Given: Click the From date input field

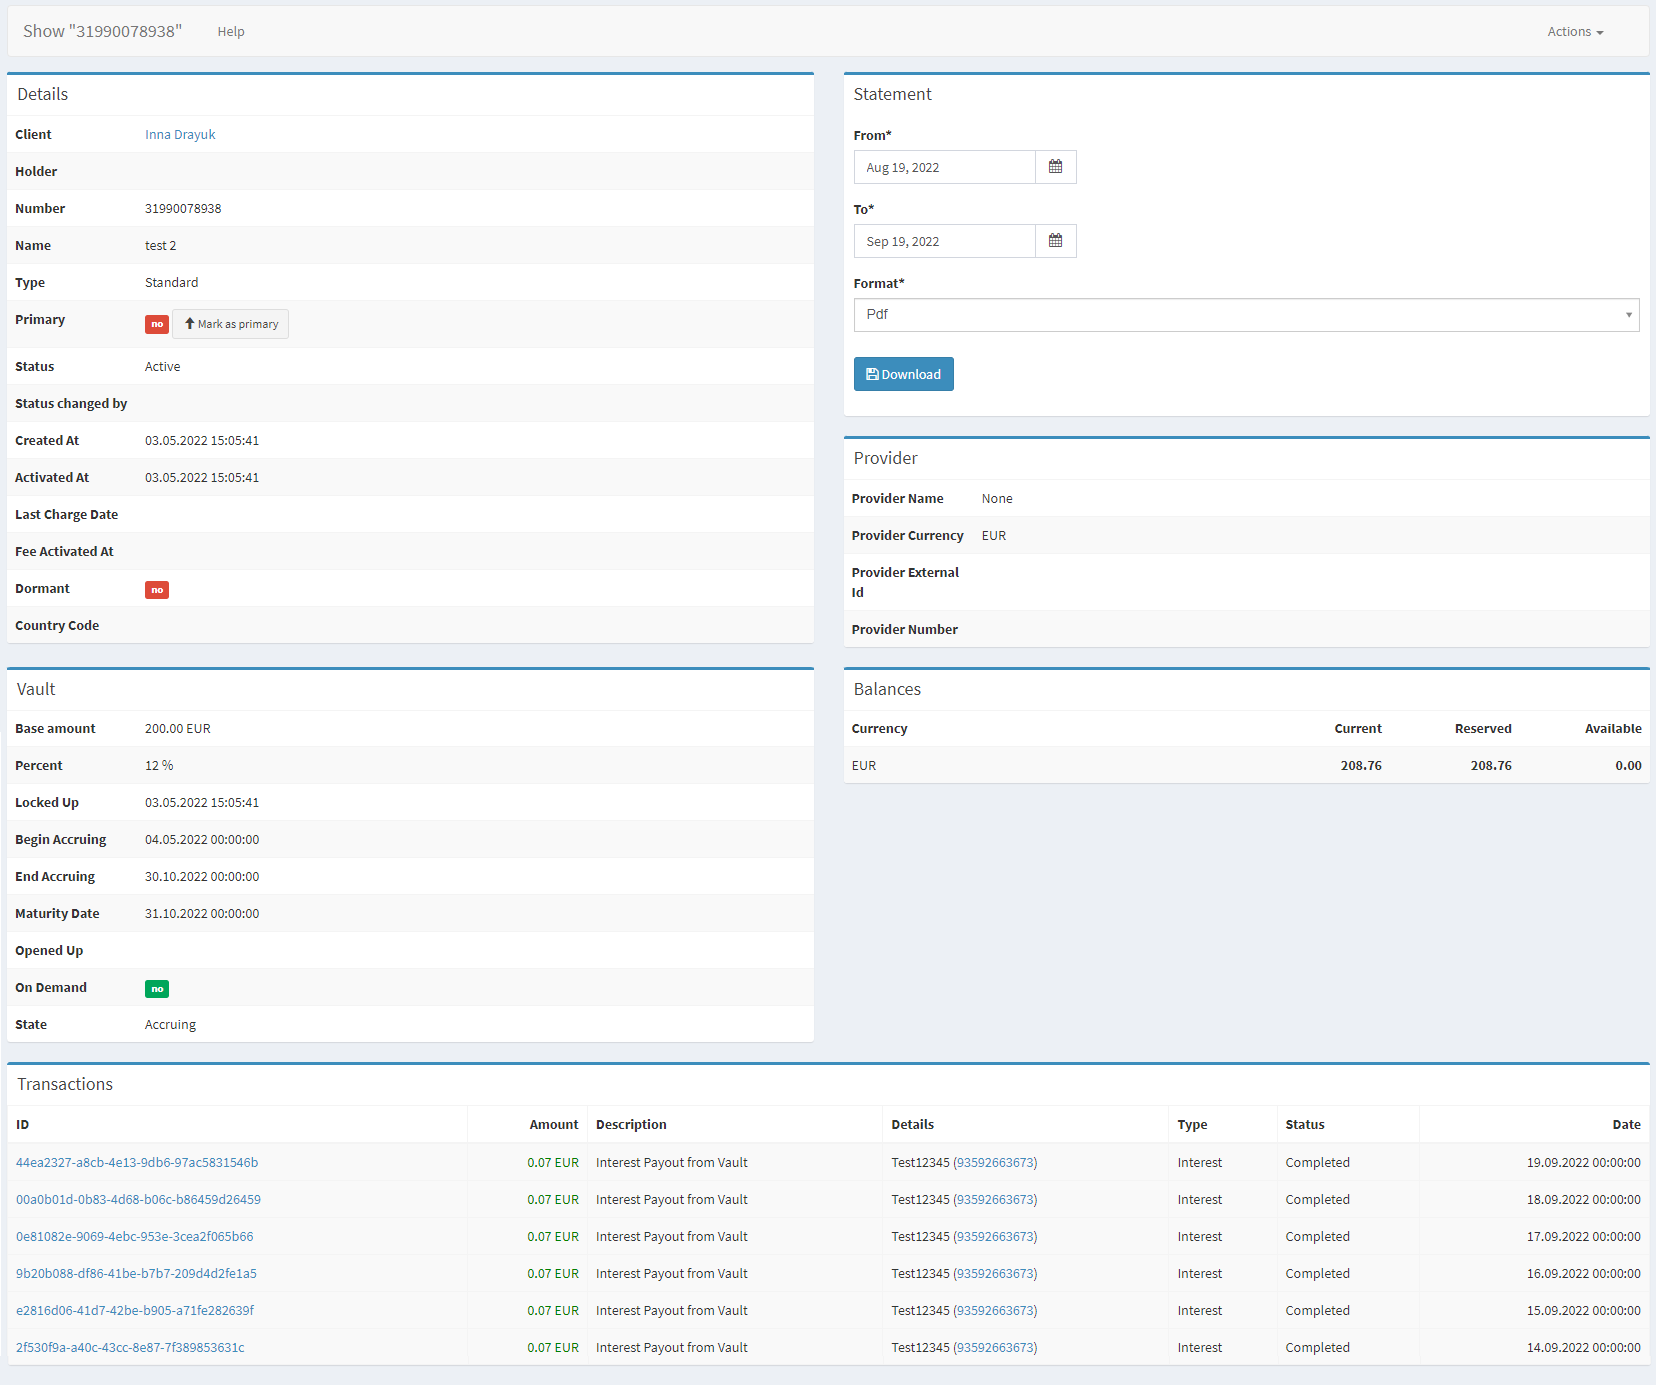Looking at the screenshot, I should pyautogui.click(x=944, y=167).
